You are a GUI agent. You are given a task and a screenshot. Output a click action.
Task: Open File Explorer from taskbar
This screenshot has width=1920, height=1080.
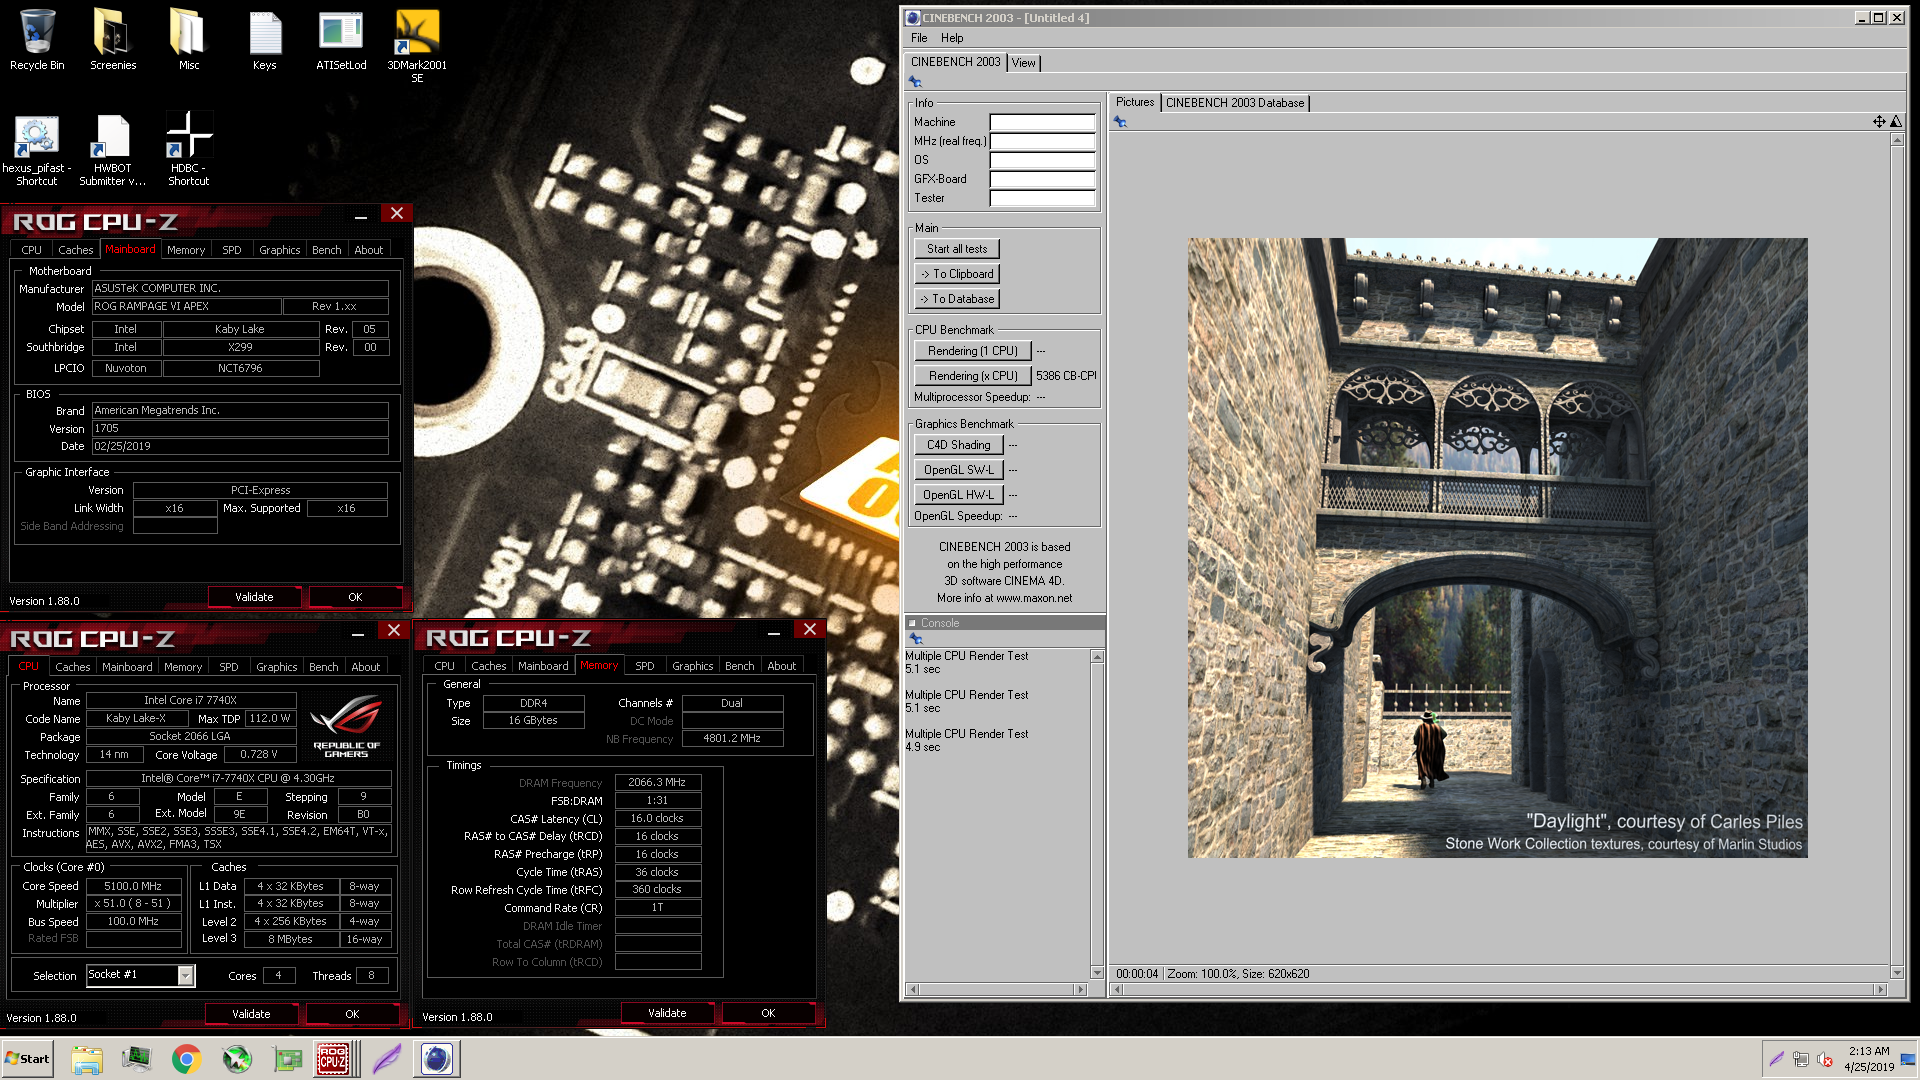[87, 1059]
